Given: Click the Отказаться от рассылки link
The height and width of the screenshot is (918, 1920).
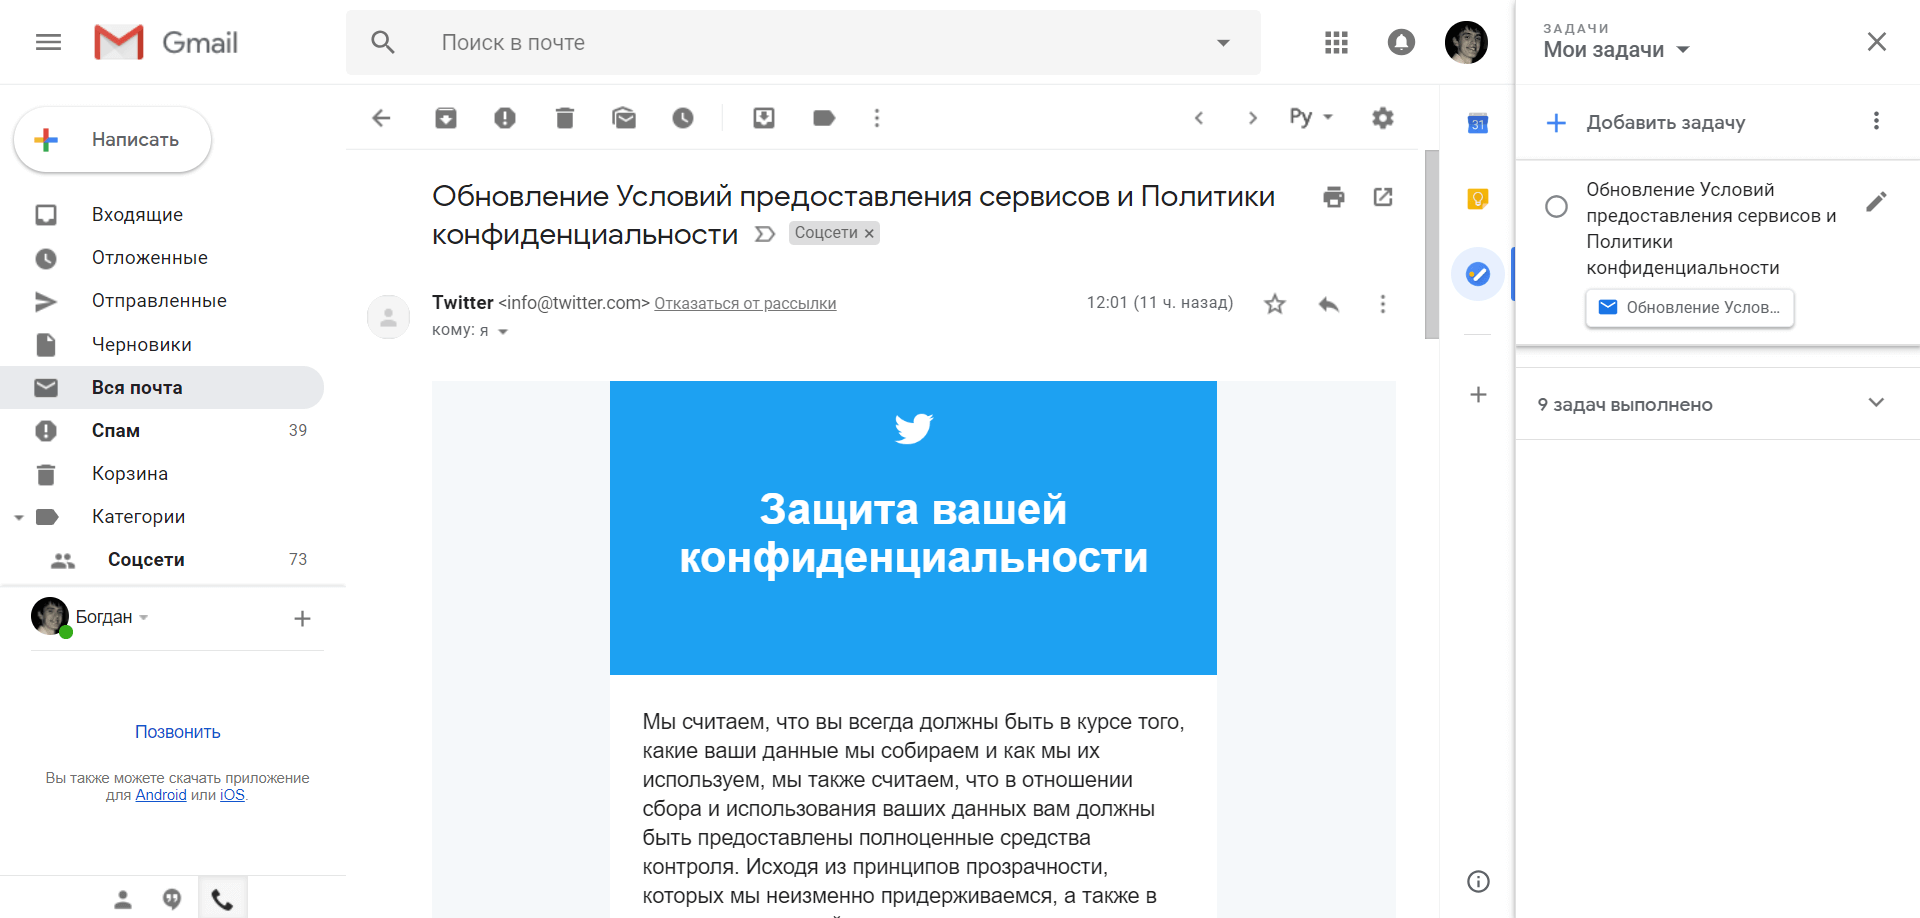Looking at the screenshot, I should coord(745,304).
